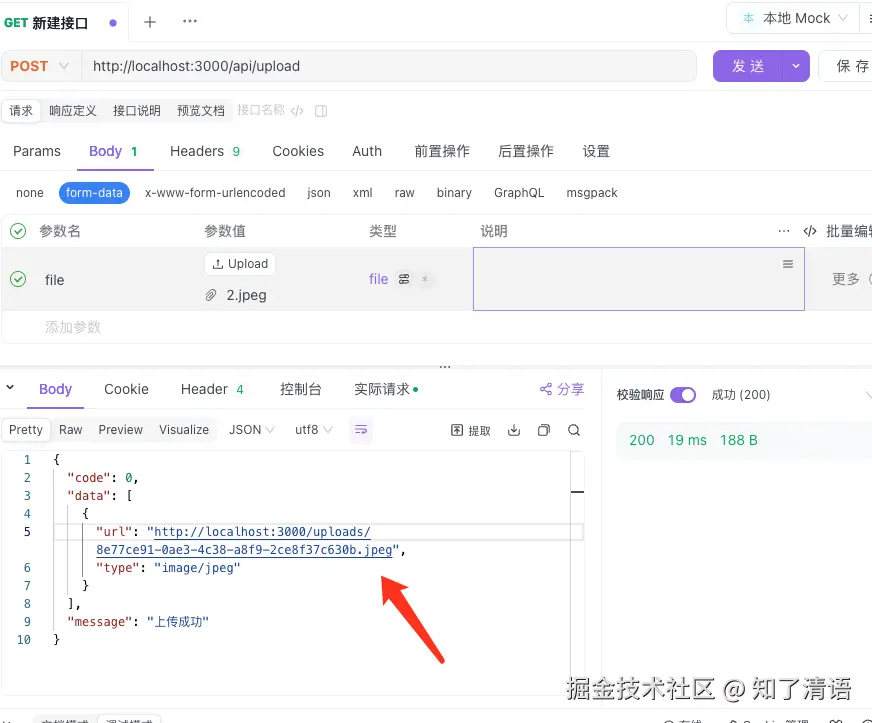The width and height of the screenshot is (872, 723).
Task: Switch response view to Preview
Action: tap(121, 430)
